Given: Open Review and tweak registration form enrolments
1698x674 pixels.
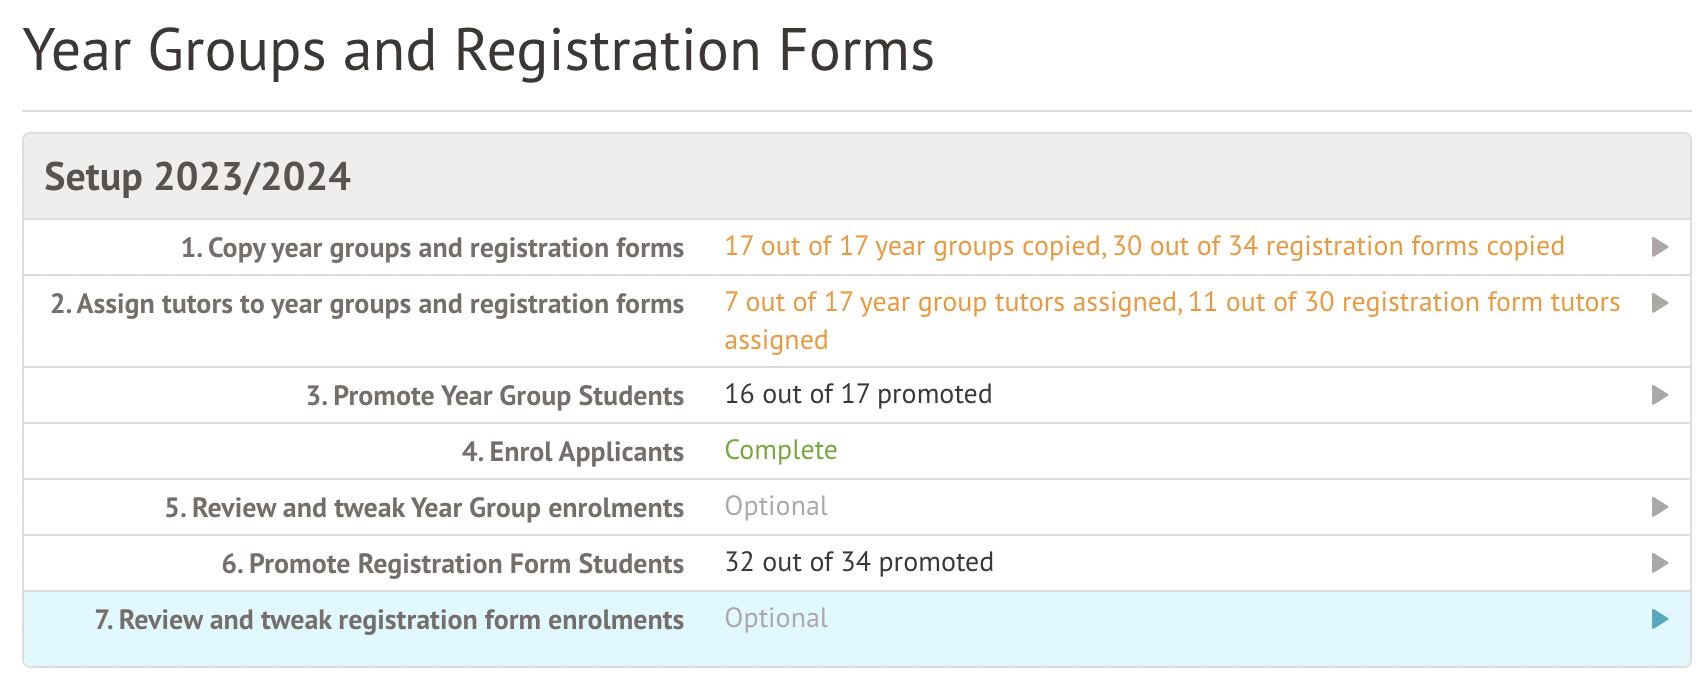Looking at the screenshot, I should tap(389, 620).
